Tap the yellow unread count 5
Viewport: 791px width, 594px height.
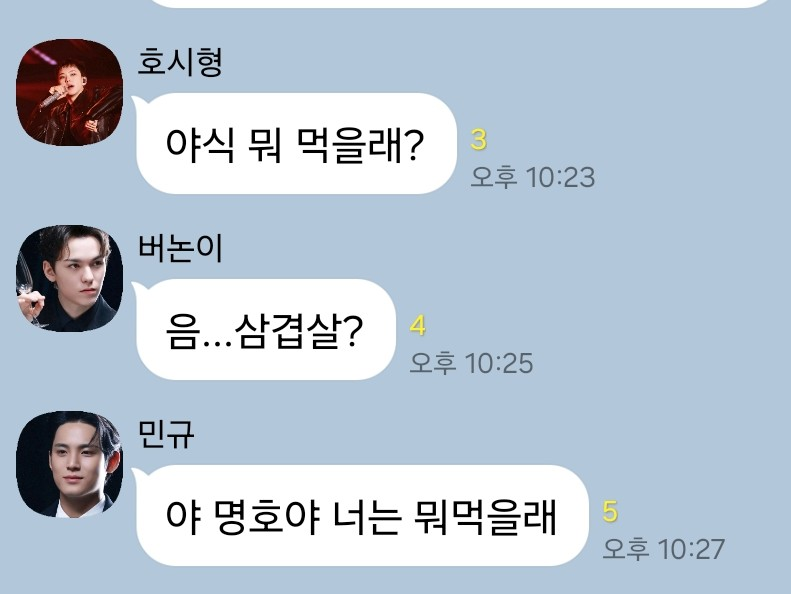click(x=610, y=511)
